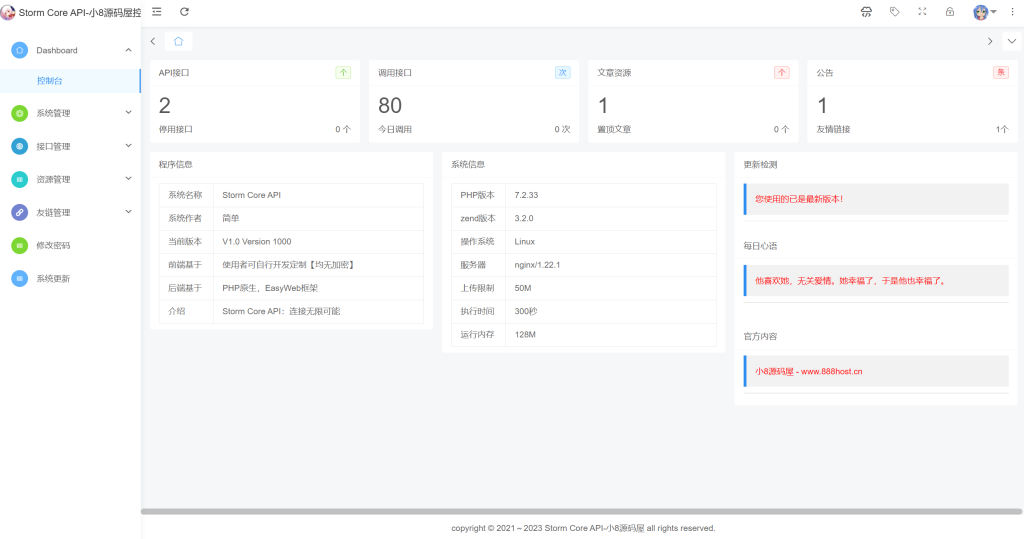Click the 执行时间 300秒 value
Image resolution: width=1024 pixels, height=539 pixels.
pos(526,312)
